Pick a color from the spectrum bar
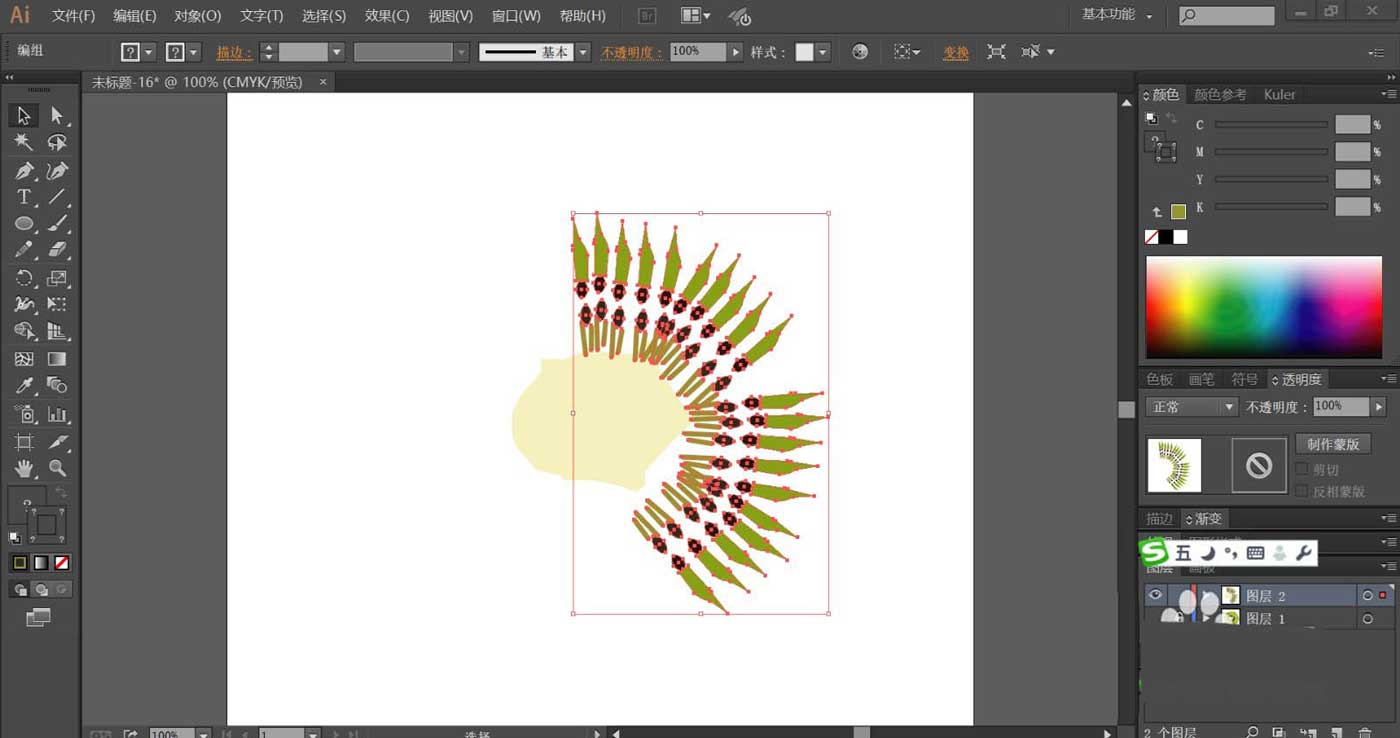 point(1264,307)
